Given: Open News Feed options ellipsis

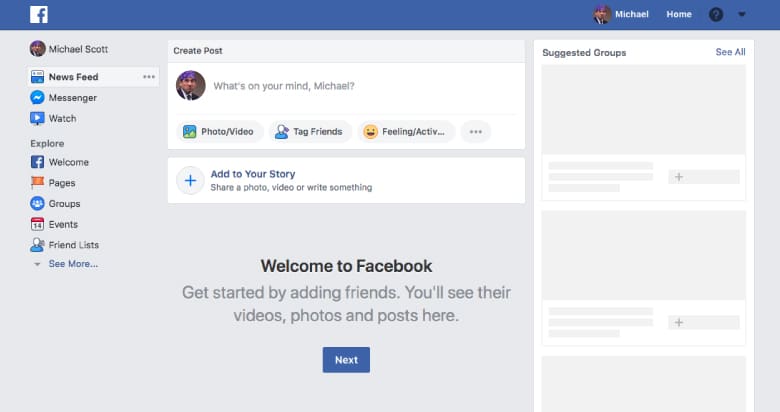Looking at the screenshot, I should coord(149,77).
